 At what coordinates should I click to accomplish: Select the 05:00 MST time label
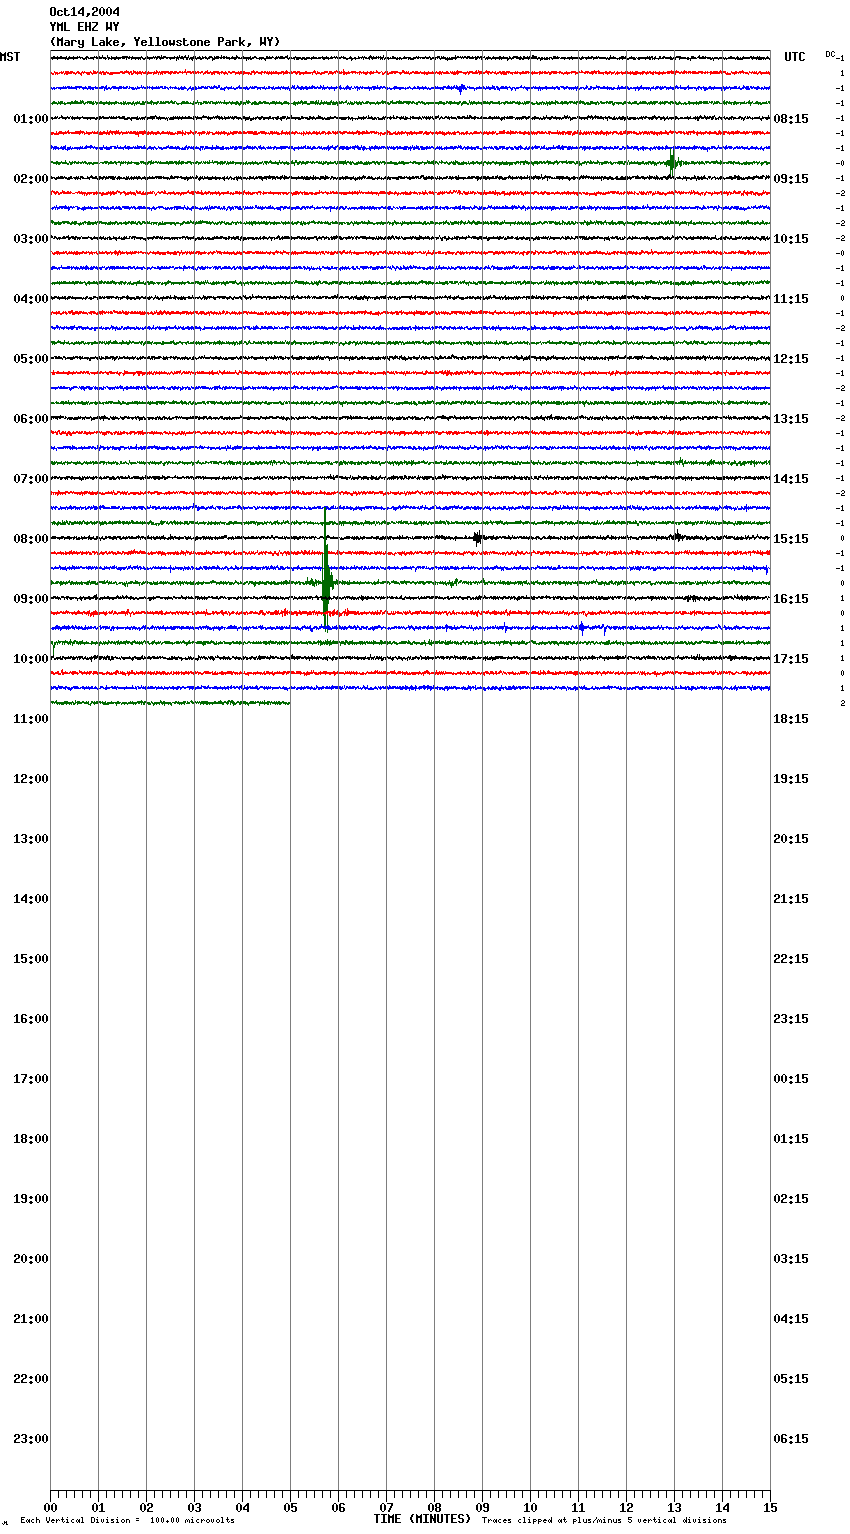(x=31, y=359)
